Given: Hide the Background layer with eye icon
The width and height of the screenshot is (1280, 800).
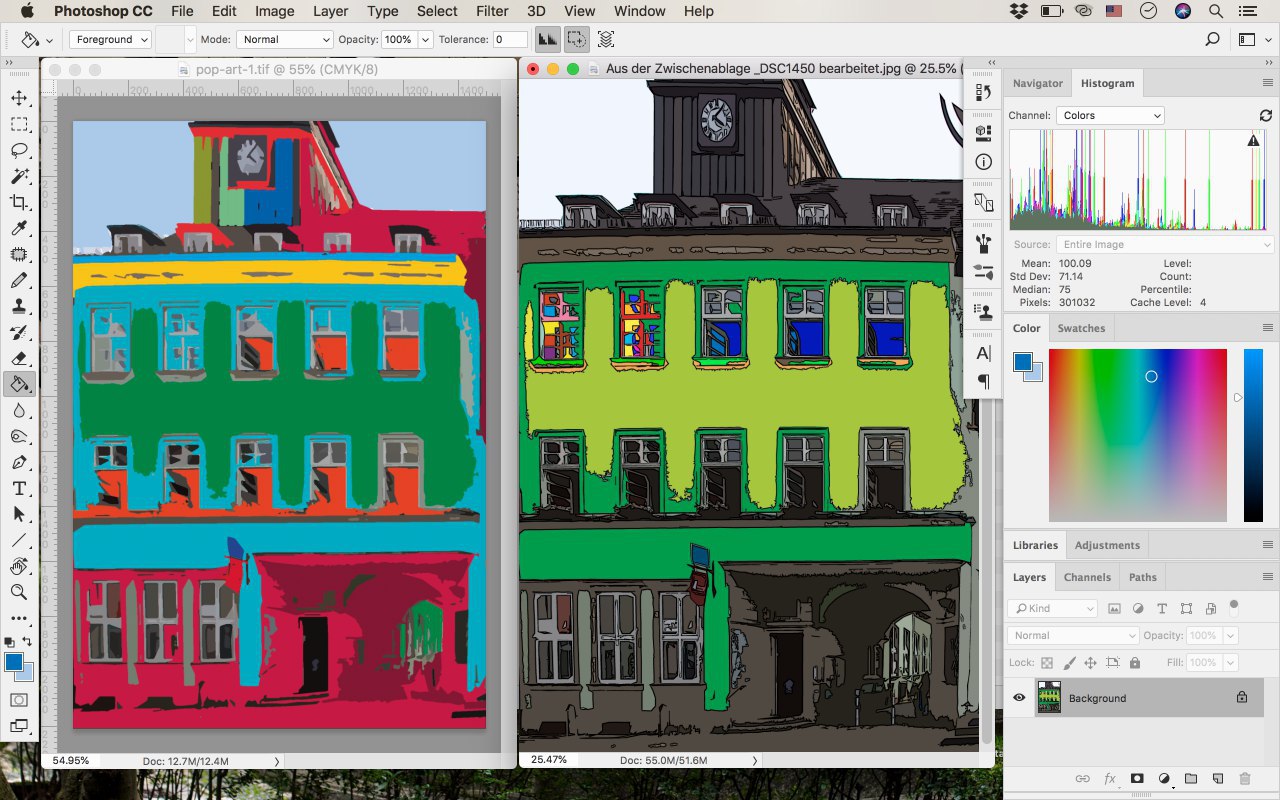Looking at the screenshot, I should [1019, 698].
